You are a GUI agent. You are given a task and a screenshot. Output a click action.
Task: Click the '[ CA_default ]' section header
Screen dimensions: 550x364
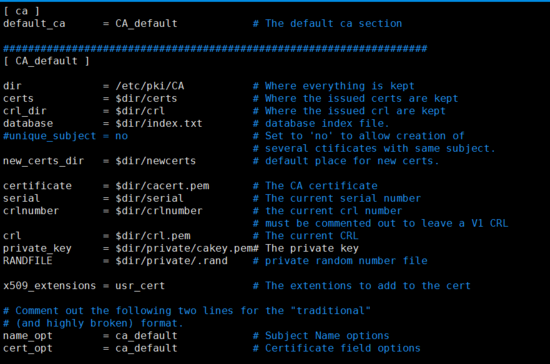tap(46, 61)
